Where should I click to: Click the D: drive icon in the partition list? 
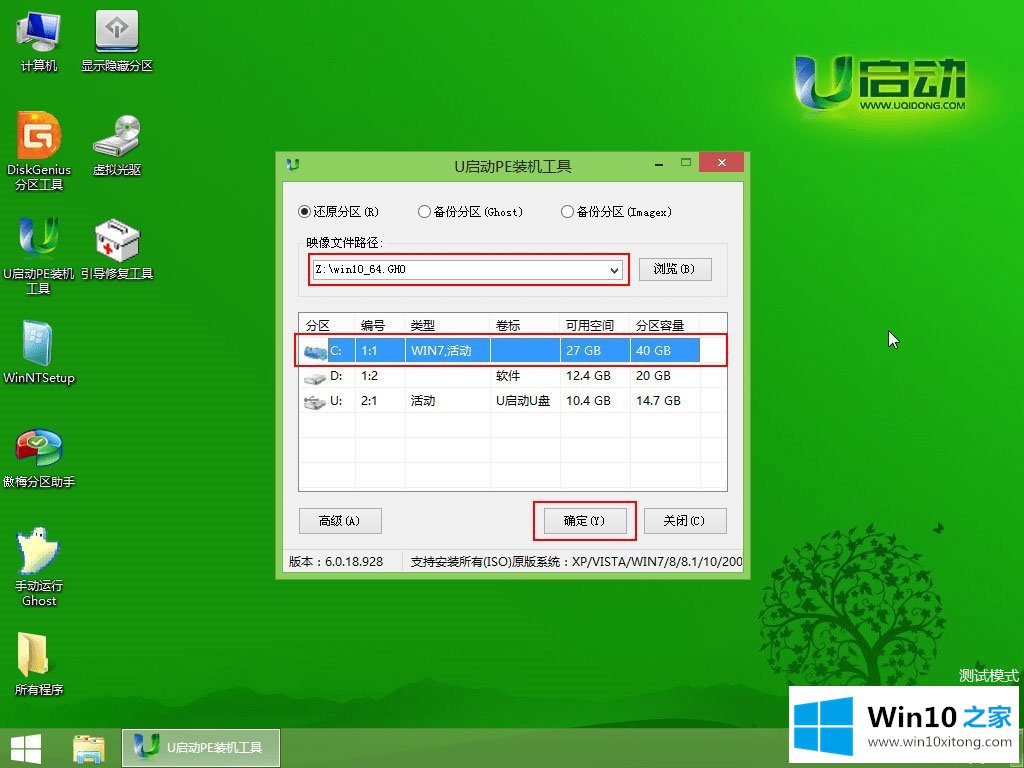click(x=315, y=377)
